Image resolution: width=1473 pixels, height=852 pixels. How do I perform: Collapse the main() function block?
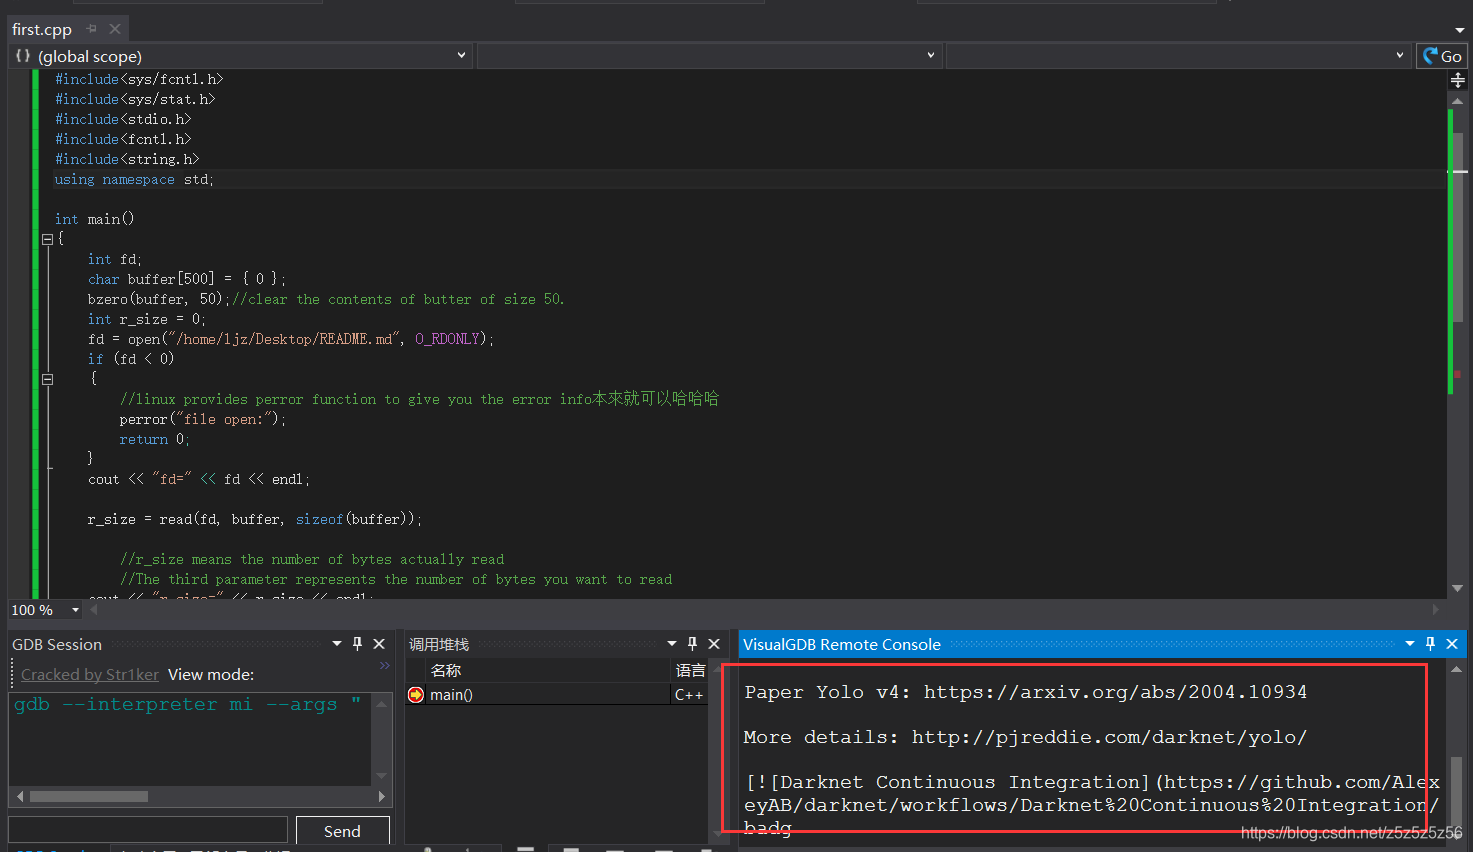coord(47,239)
